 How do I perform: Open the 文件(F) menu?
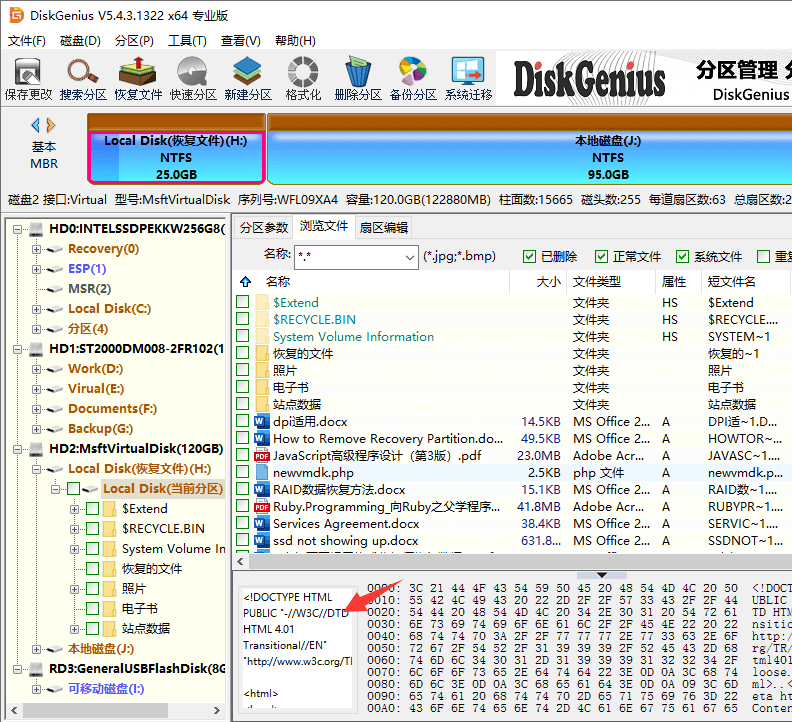point(26,40)
